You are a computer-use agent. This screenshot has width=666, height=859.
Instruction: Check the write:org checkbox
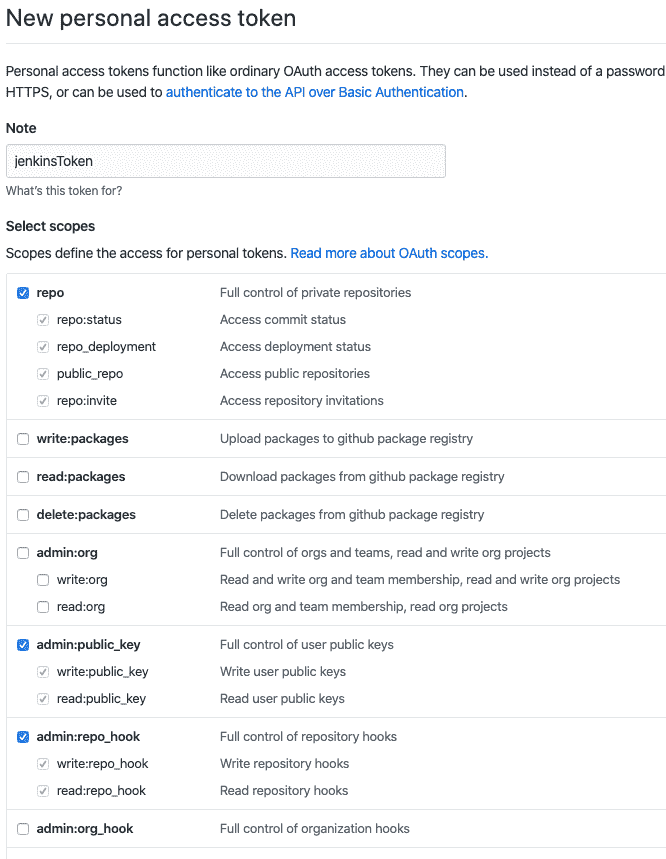tap(43, 580)
